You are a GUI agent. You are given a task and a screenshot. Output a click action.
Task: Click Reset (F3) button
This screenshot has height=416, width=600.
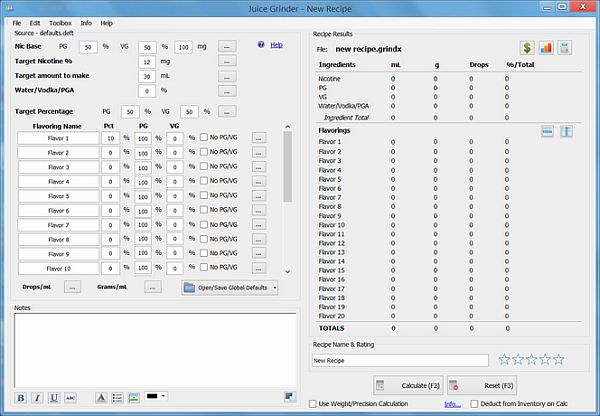[482, 385]
